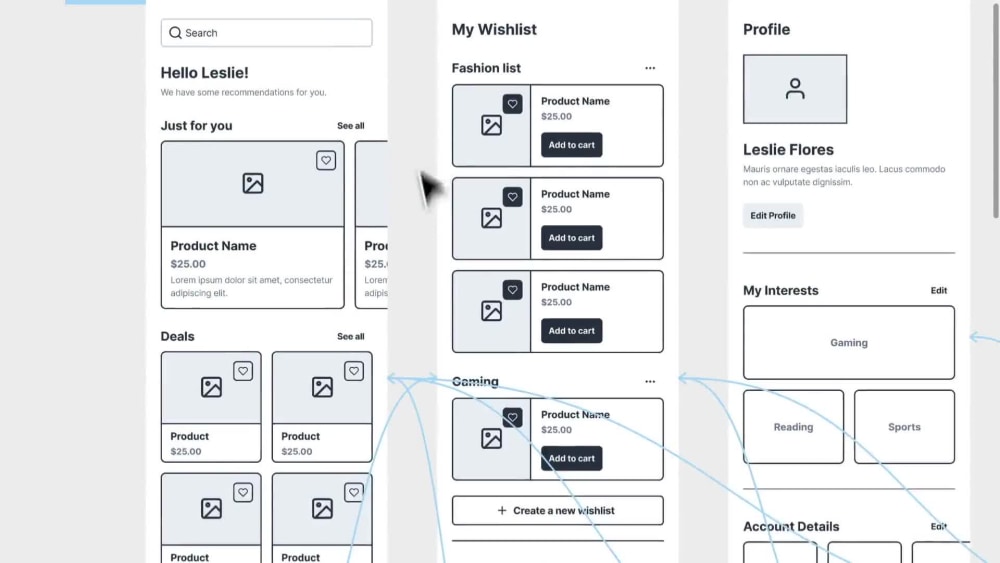1000x563 pixels.
Task: Add third Fashion list product to cart
Action: (571, 331)
